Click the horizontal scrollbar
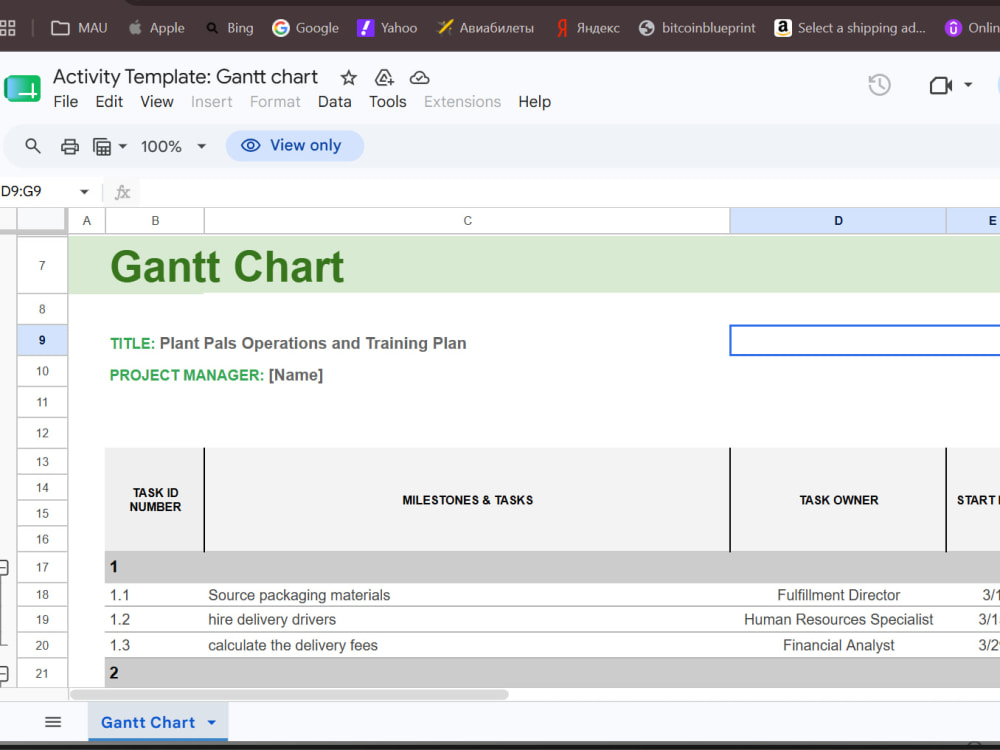 [290, 695]
